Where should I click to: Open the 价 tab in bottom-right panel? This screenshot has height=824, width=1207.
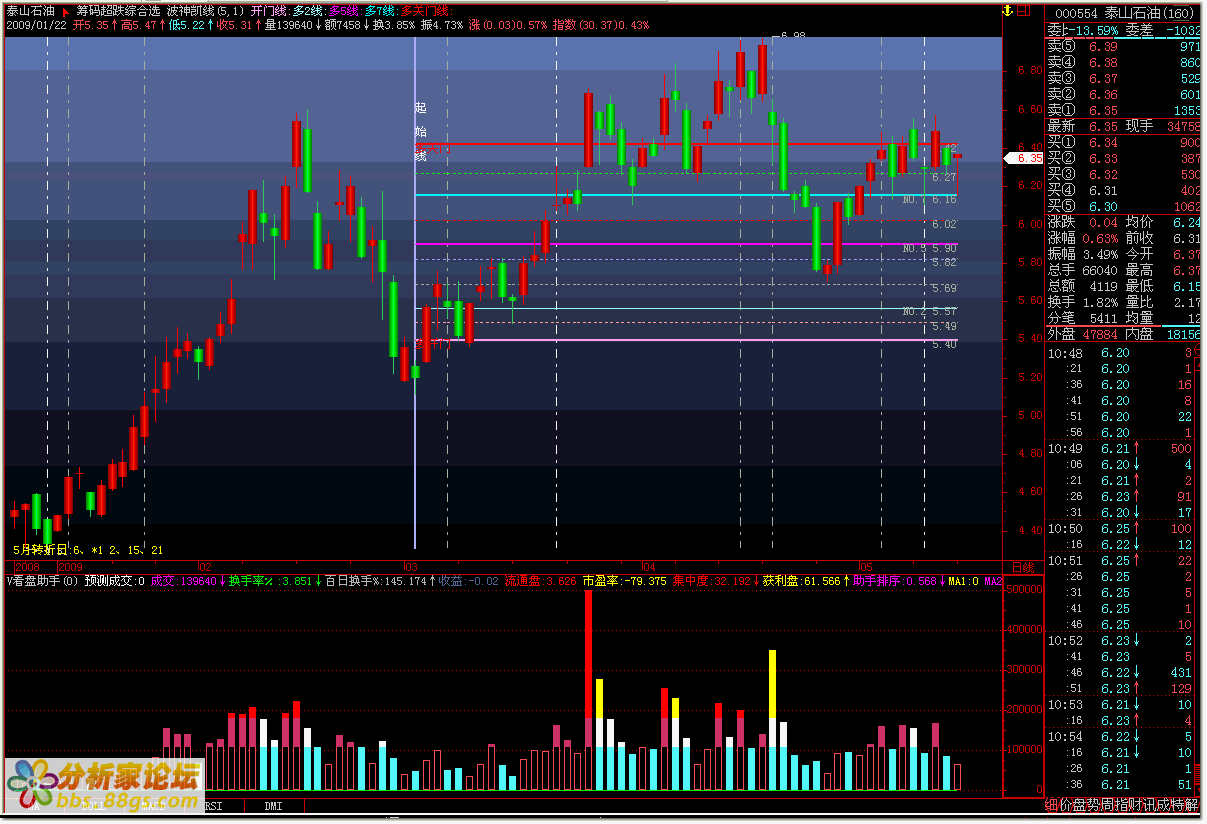click(1065, 804)
